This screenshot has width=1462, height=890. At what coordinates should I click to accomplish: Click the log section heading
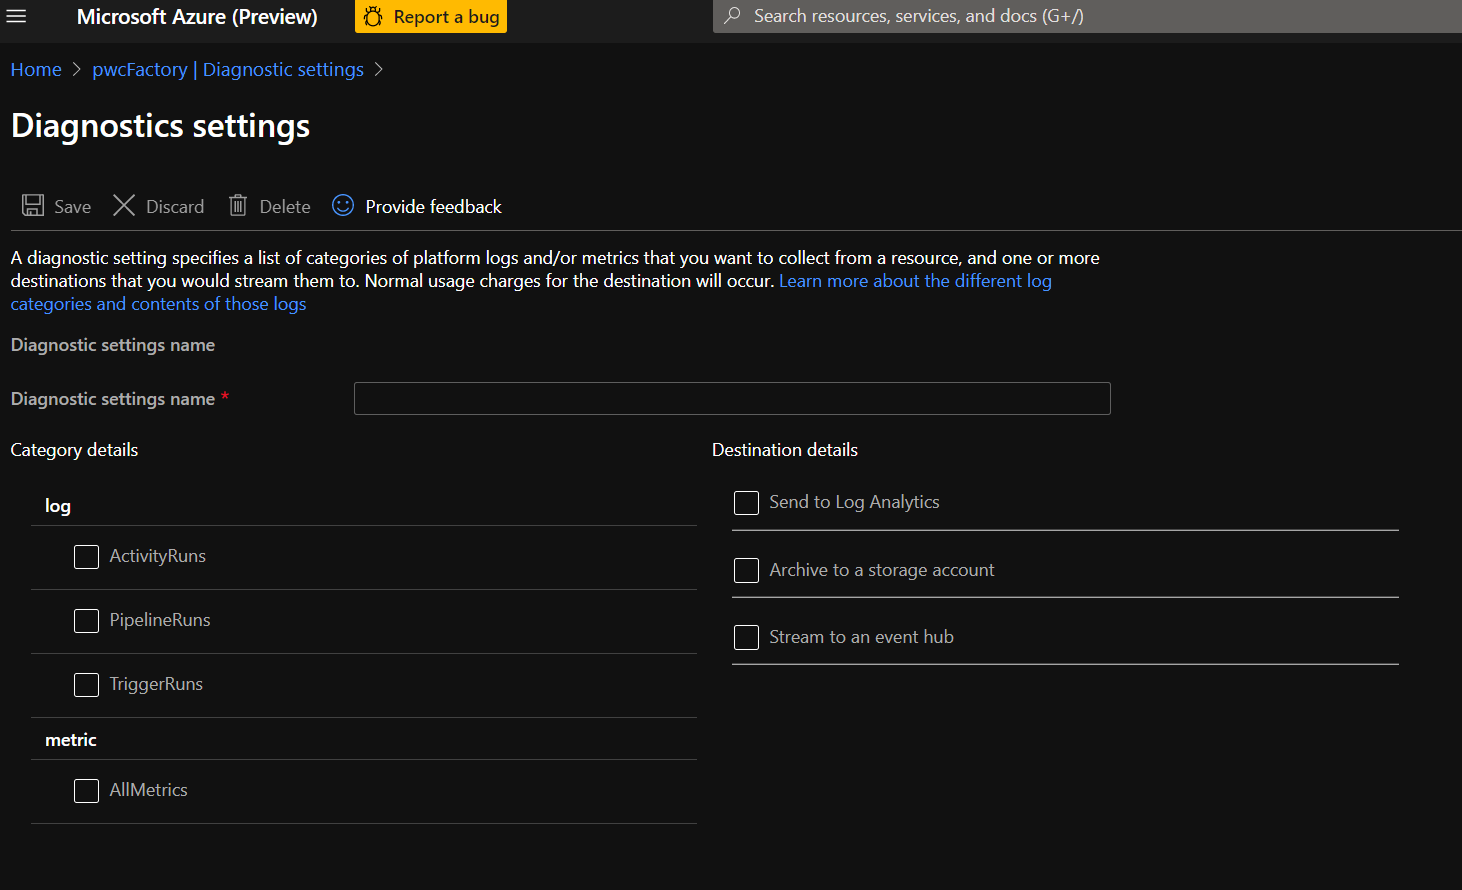pos(58,506)
